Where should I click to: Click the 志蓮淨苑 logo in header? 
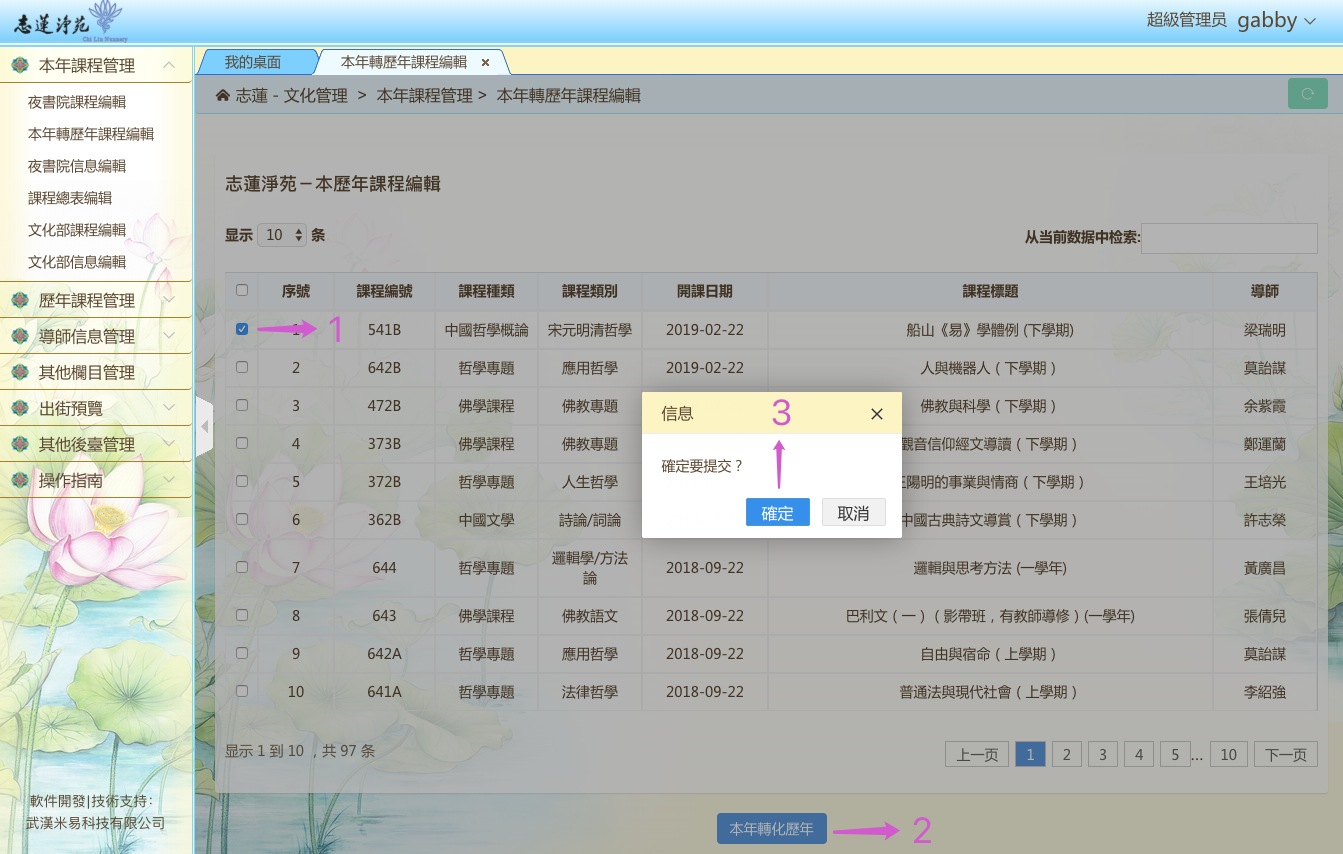[70, 21]
